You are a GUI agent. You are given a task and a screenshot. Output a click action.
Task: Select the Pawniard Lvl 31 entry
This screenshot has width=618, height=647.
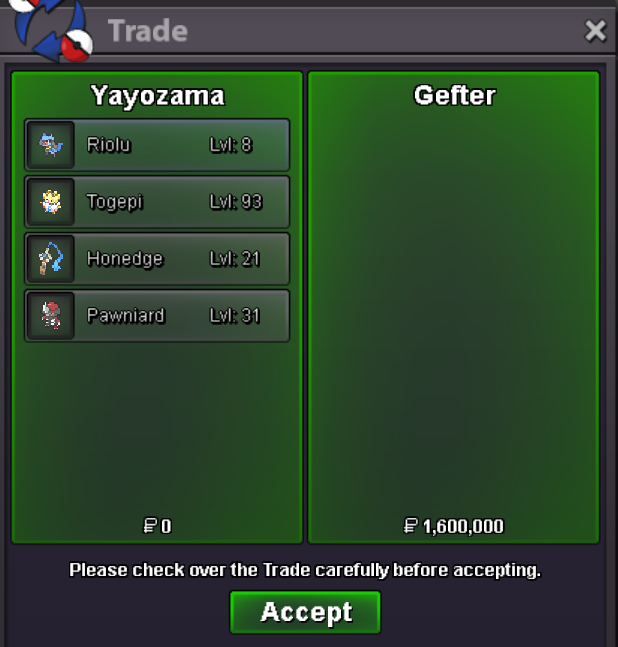[x=157, y=316]
